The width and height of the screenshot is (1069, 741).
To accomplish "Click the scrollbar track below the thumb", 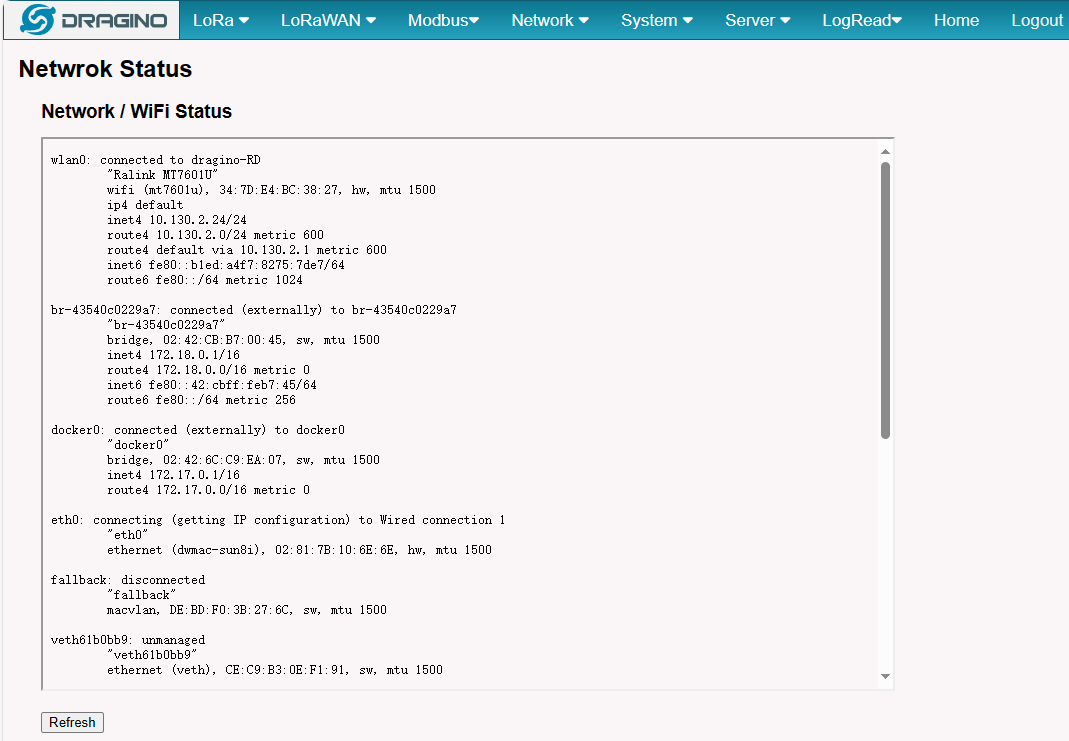I will 885,554.
